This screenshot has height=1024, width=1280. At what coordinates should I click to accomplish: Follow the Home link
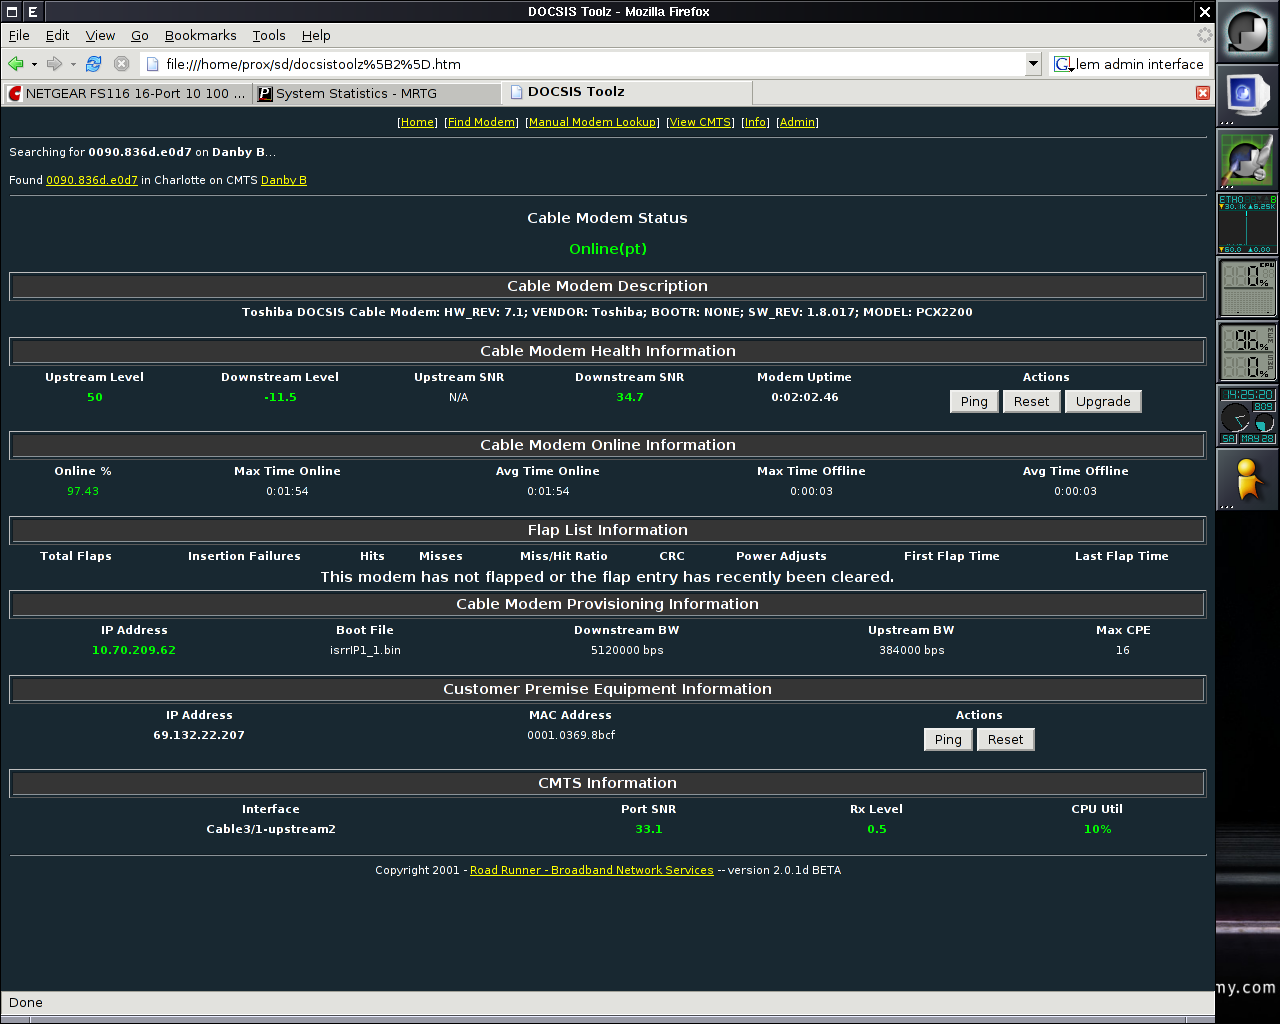[417, 122]
